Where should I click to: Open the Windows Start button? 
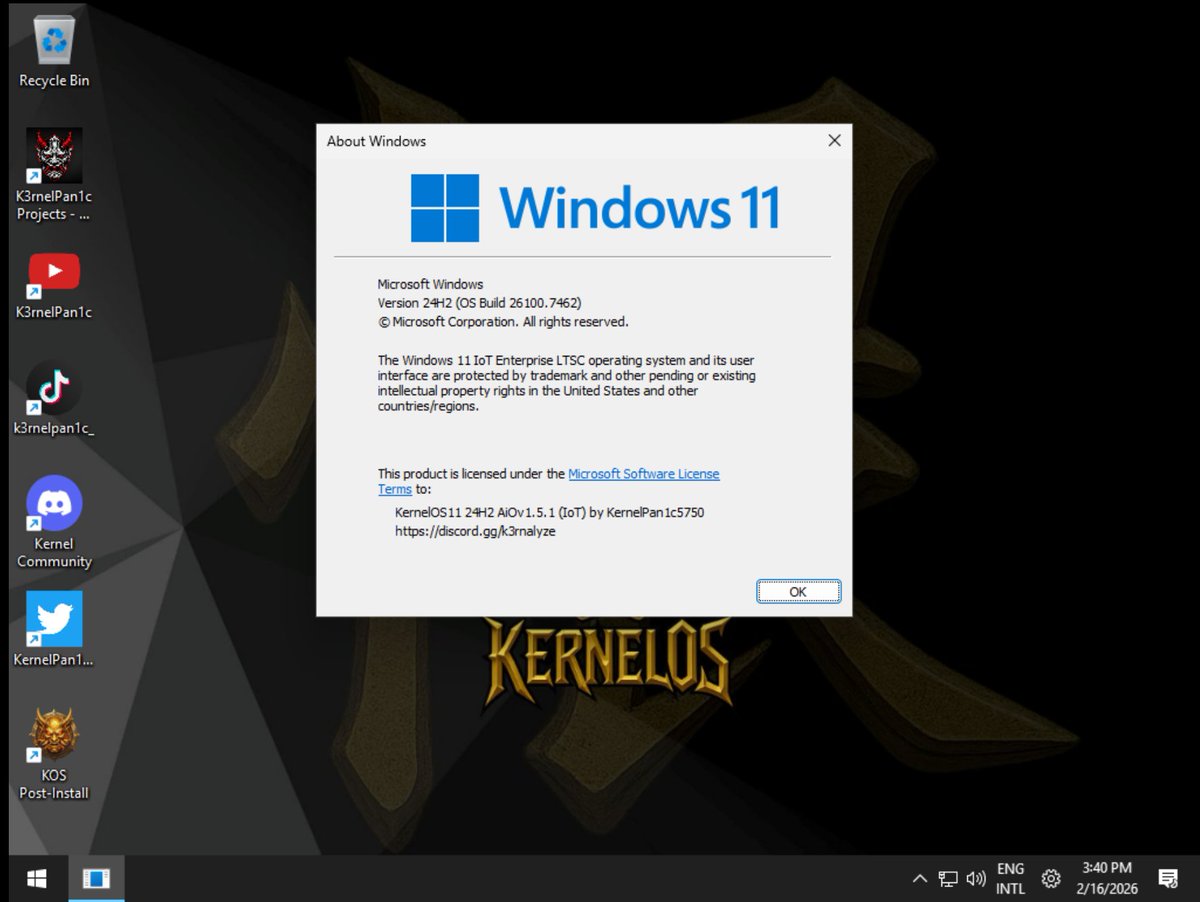[36, 879]
